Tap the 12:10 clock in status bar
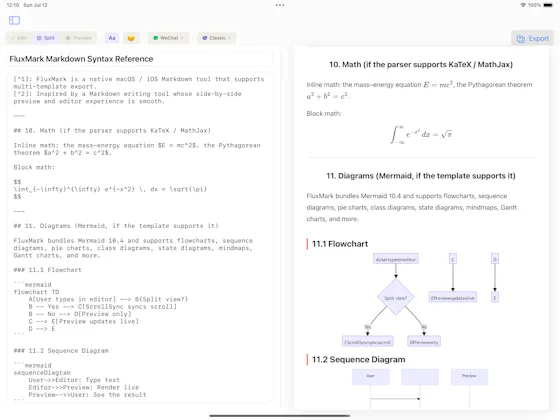The width and height of the screenshot is (560, 420). pyautogui.click(x=13, y=5)
